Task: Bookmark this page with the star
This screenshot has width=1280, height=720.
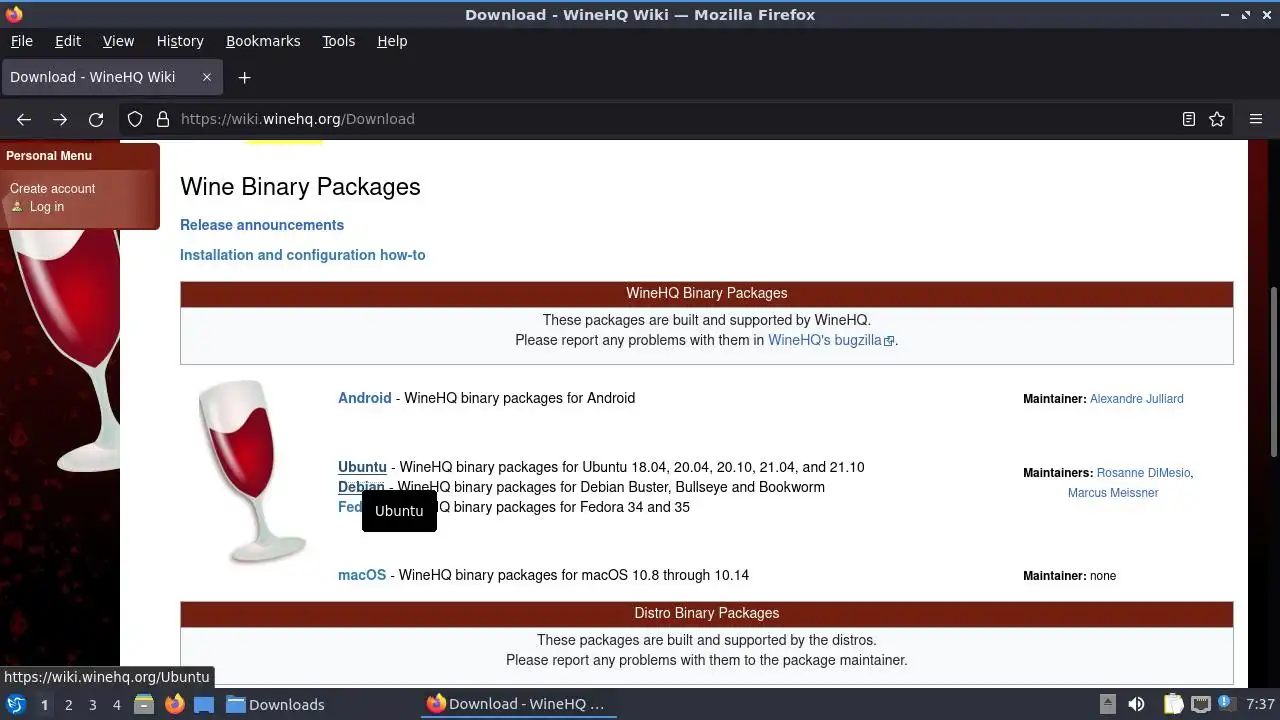Action: [x=1217, y=119]
